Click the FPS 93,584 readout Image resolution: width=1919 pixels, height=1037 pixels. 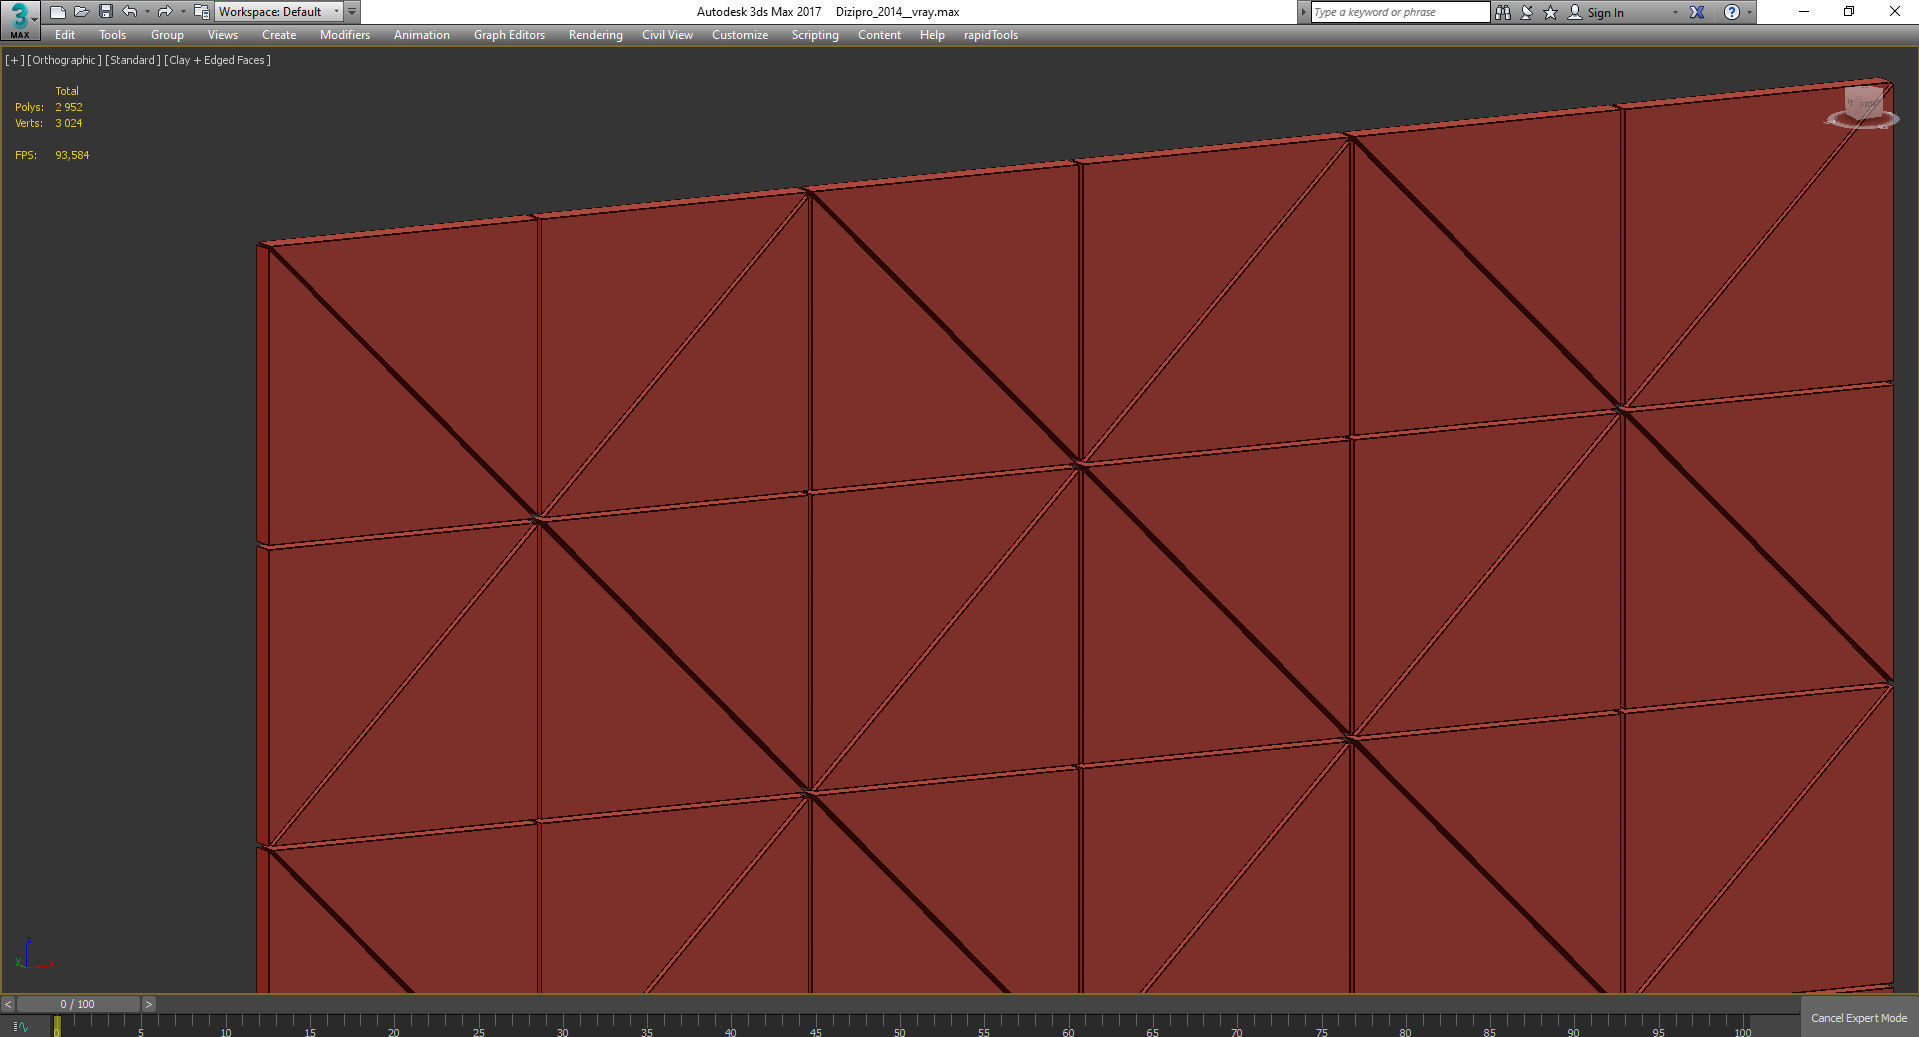coord(52,155)
